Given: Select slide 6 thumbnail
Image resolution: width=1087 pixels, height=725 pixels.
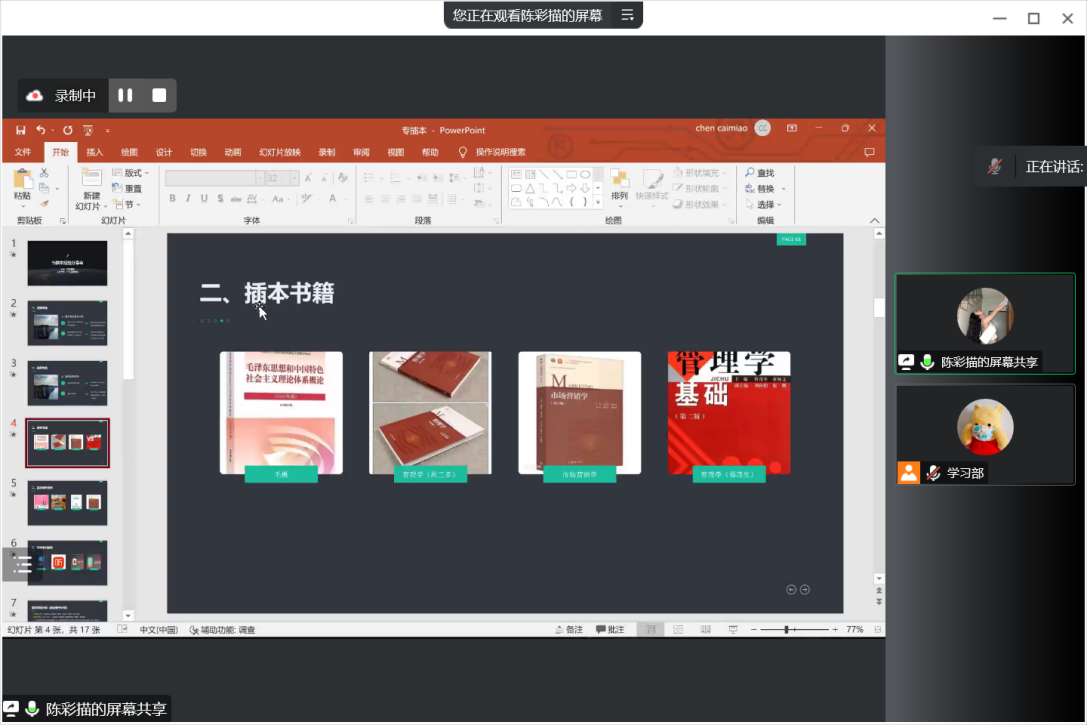Looking at the screenshot, I should pyautogui.click(x=67, y=563).
